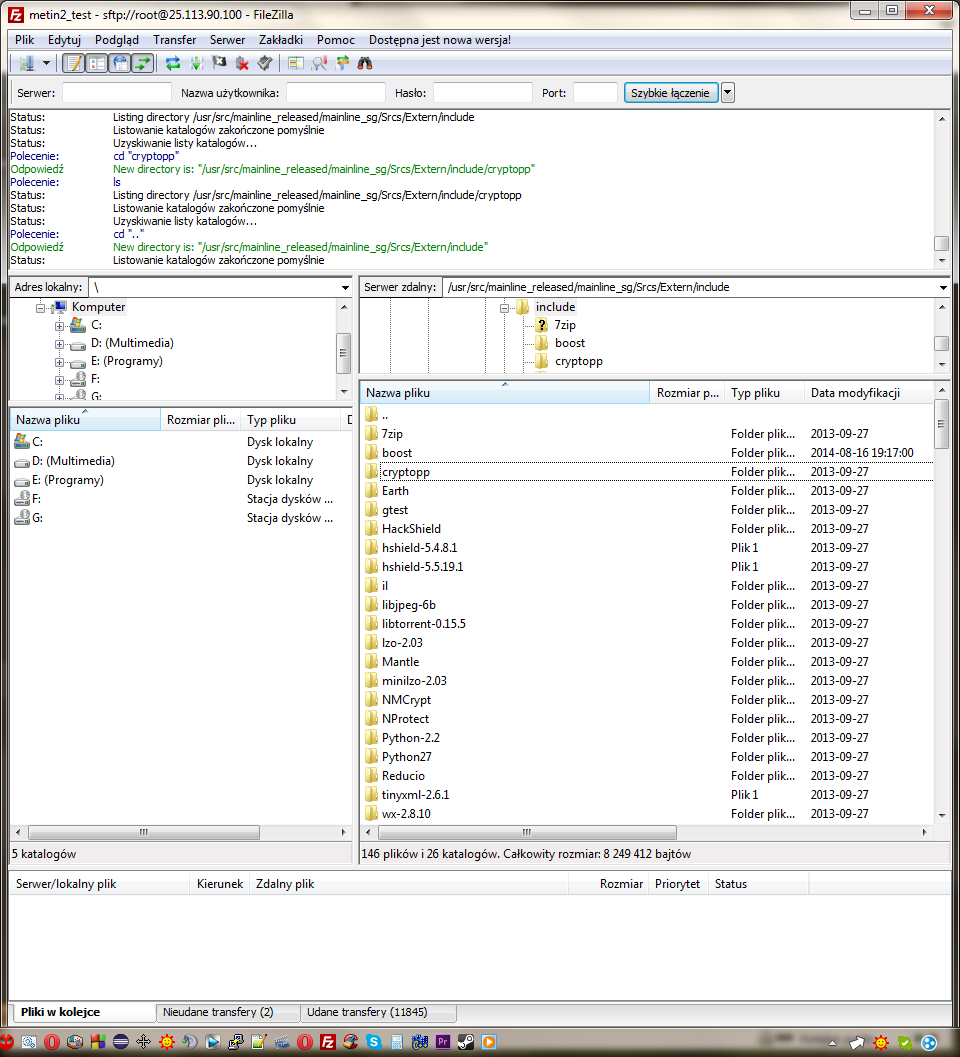Open FileZilla from the taskbar

pyautogui.click(x=328, y=1042)
